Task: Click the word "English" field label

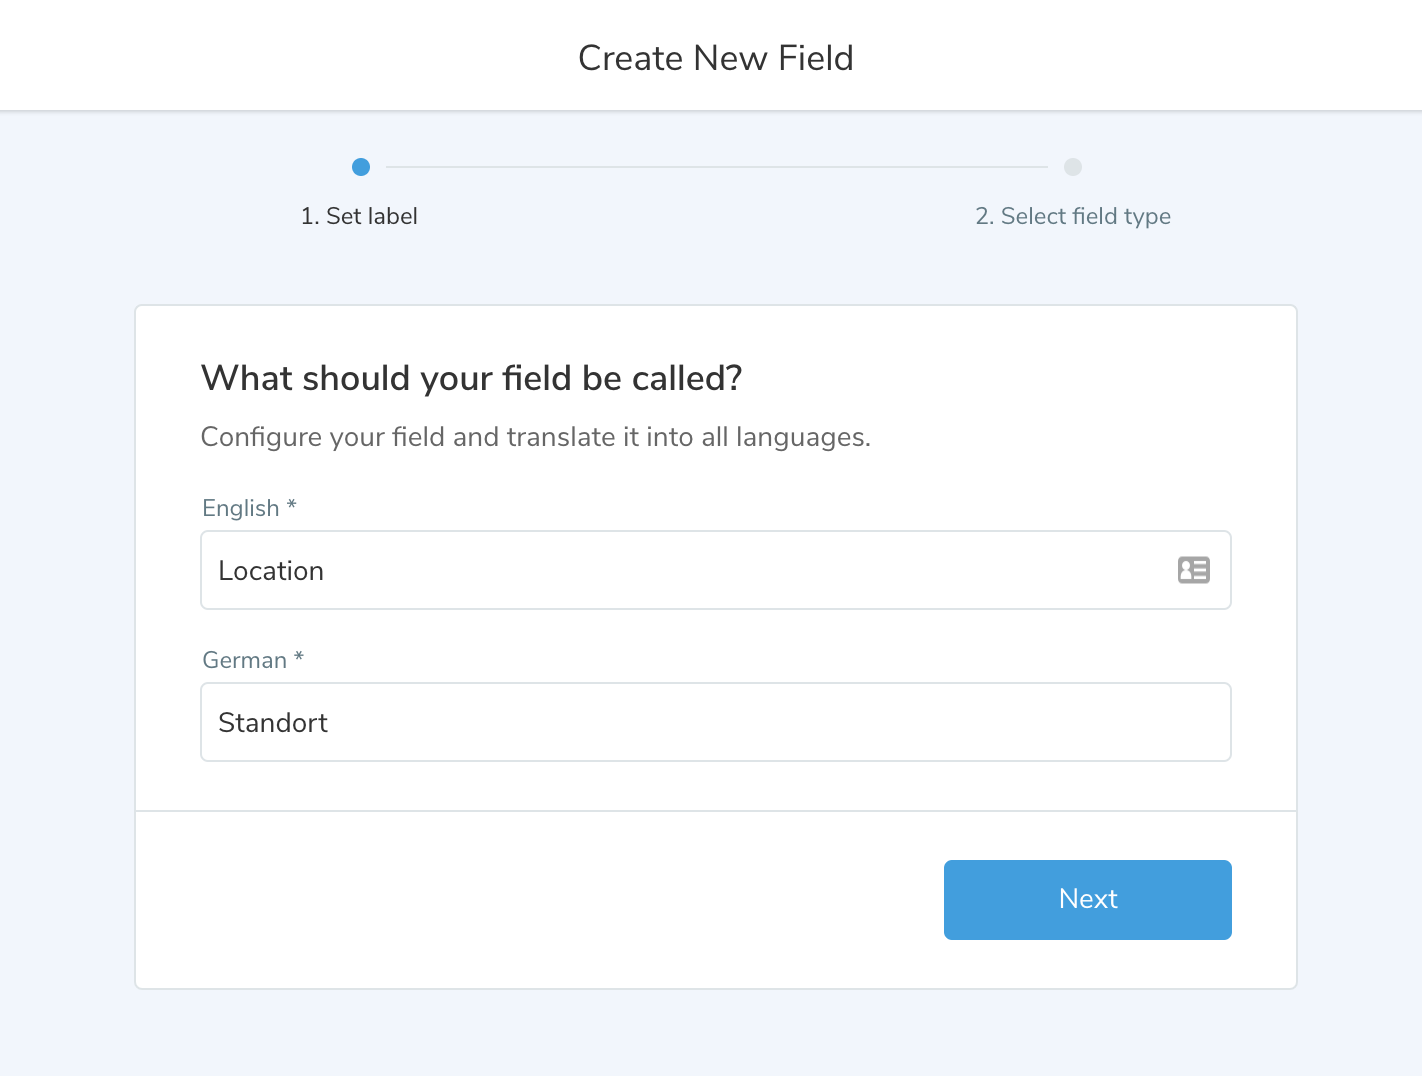Action: (x=240, y=508)
